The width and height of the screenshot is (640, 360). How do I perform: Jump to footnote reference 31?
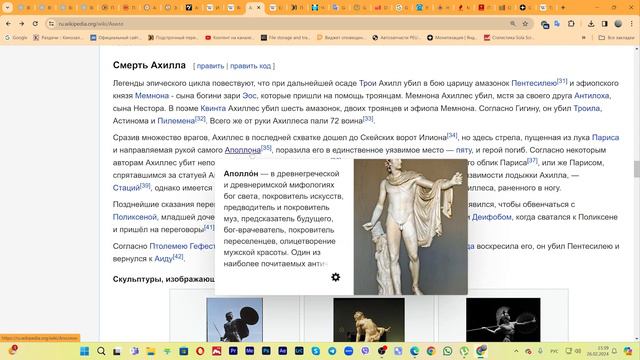[562, 81]
